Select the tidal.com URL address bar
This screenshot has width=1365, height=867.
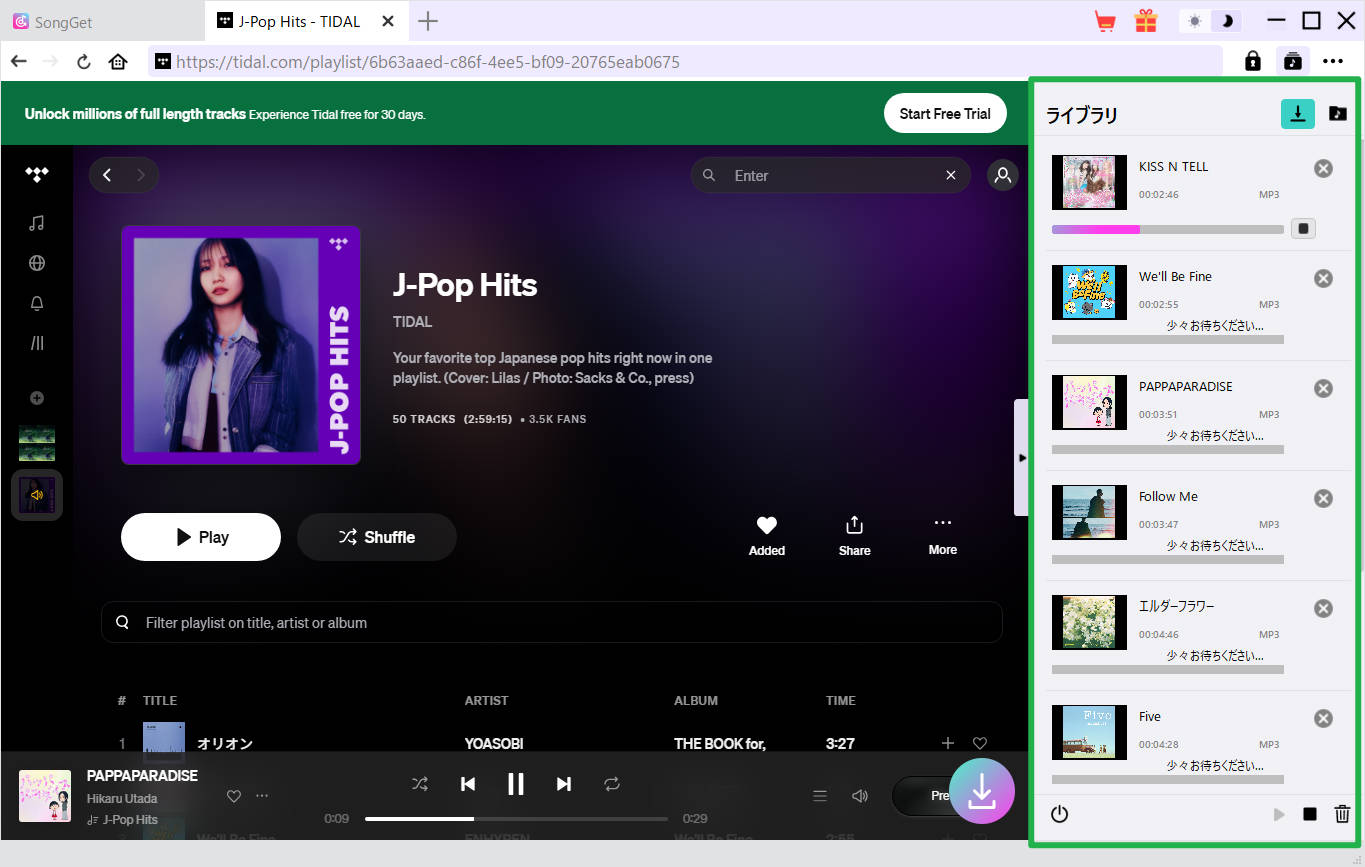pyautogui.click(x=685, y=62)
